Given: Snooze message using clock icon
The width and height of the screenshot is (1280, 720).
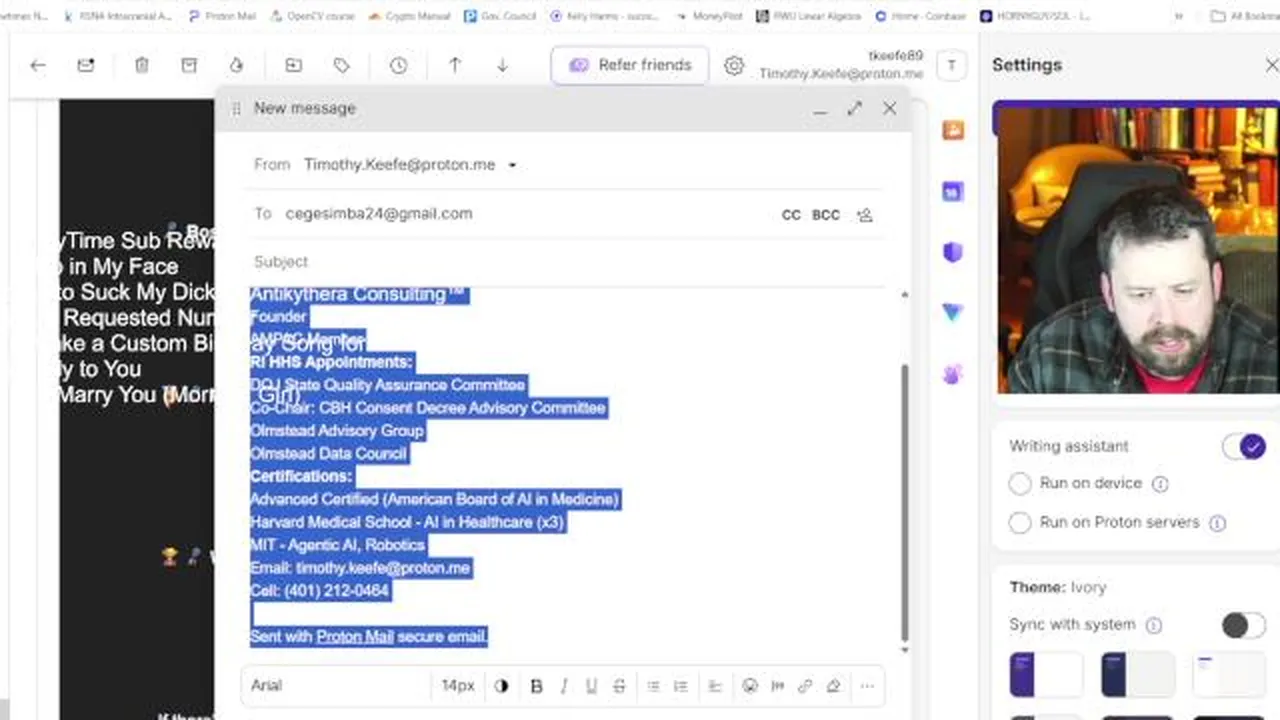Looking at the screenshot, I should pyautogui.click(x=398, y=65).
